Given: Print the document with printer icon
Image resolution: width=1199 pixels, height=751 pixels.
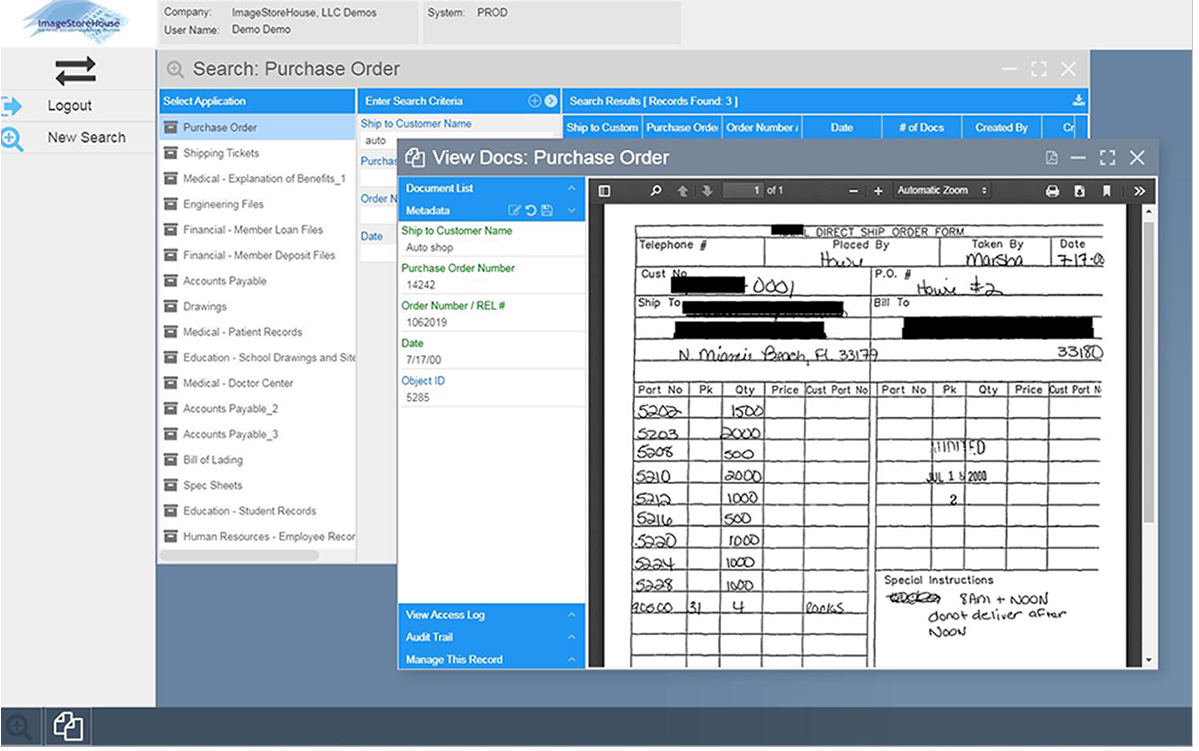Looking at the screenshot, I should point(1052,190).
